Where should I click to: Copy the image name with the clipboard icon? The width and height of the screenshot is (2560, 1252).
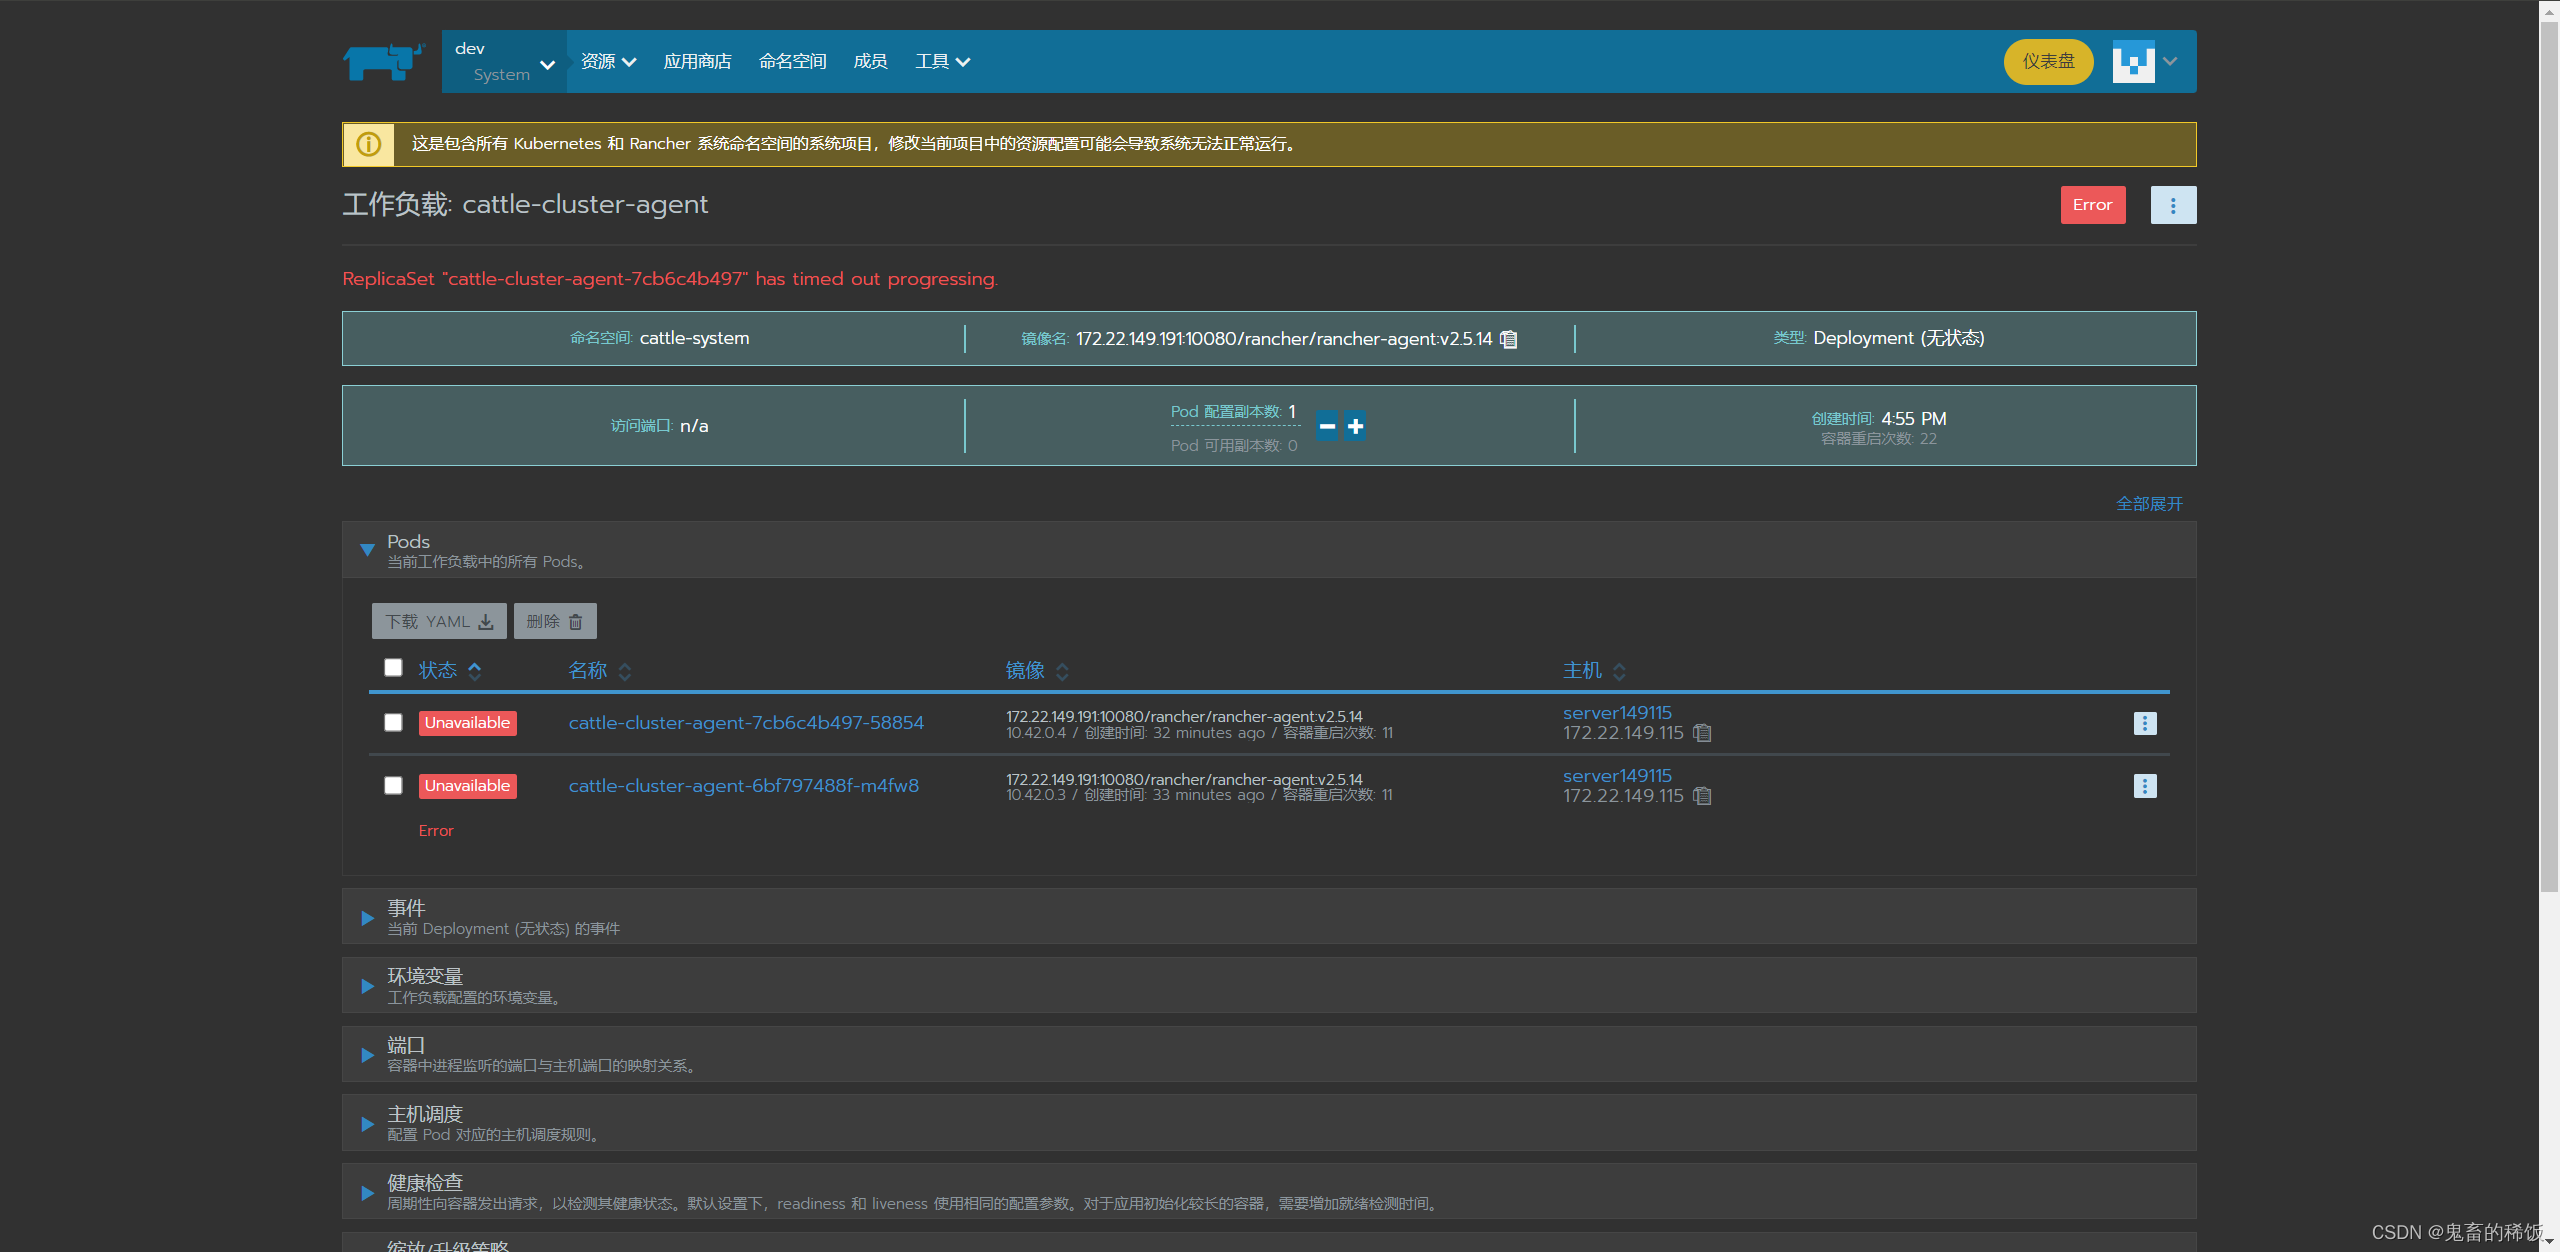point(1509,339)
